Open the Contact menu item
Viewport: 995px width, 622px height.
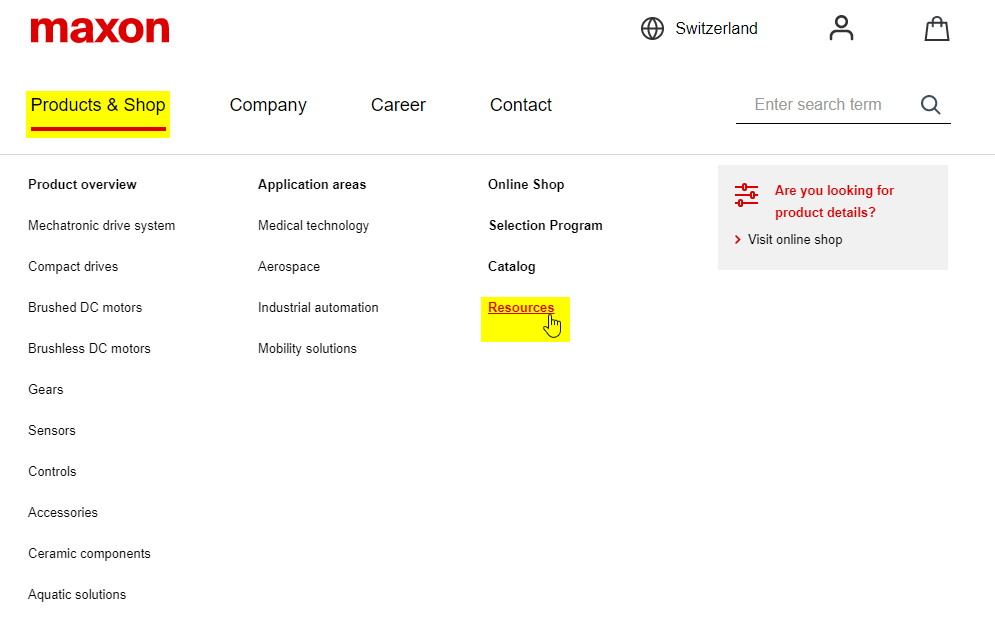click(x=520, y=105)
